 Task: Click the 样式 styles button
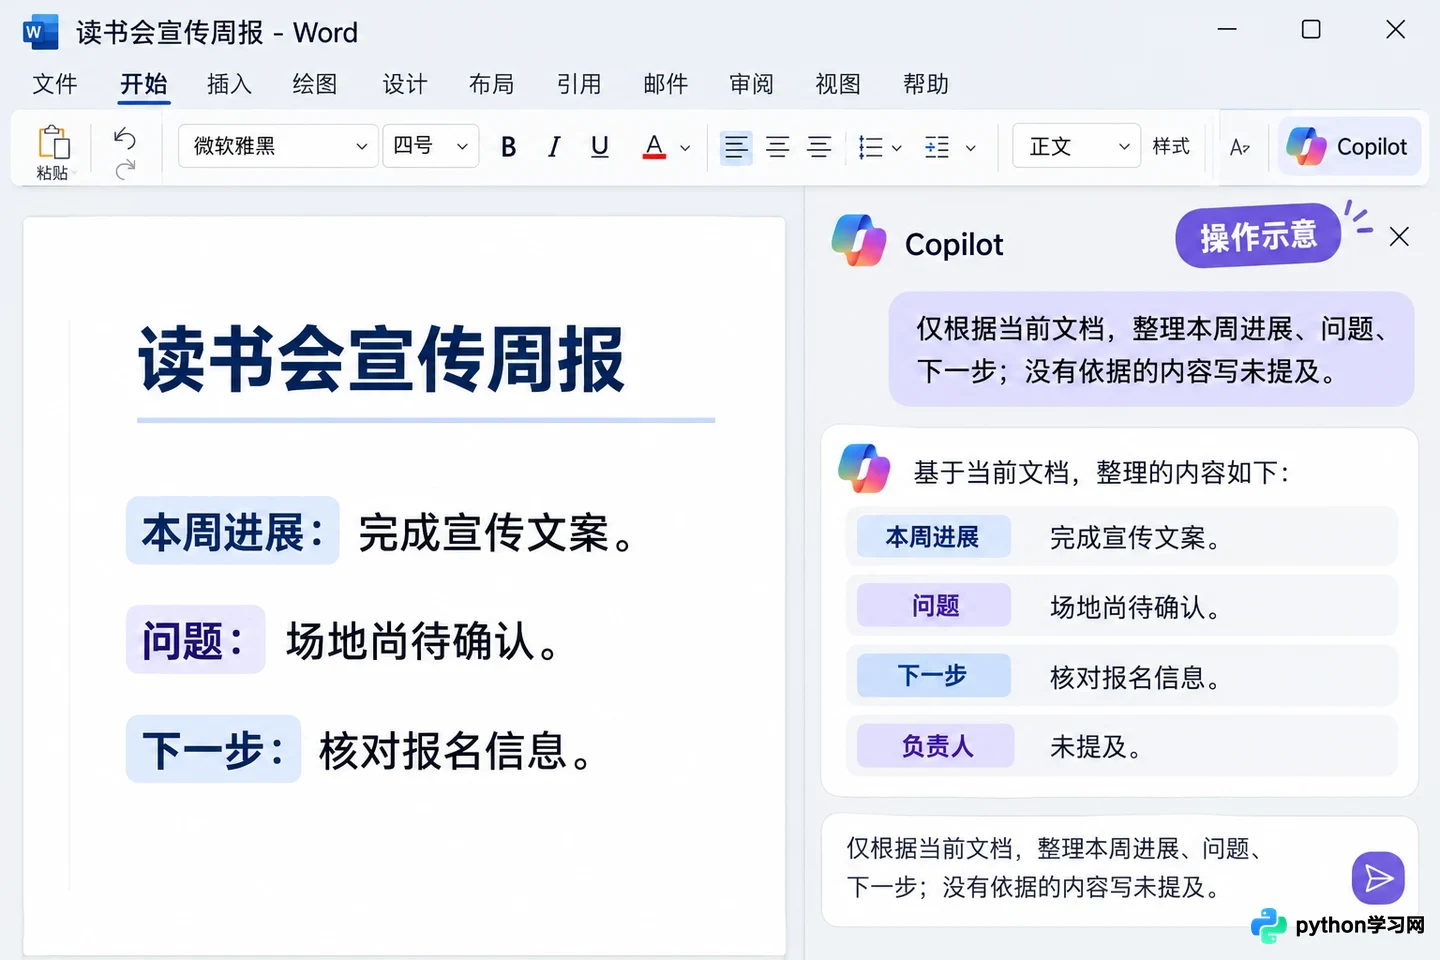pos(1171,146)
